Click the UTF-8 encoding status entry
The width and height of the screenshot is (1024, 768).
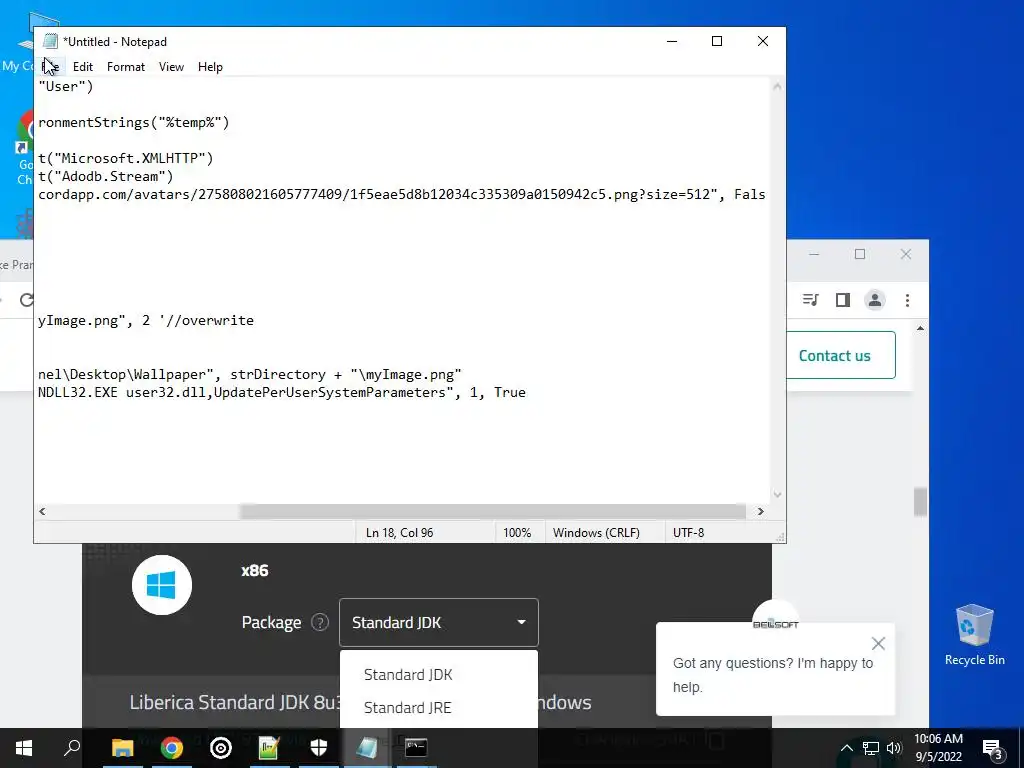(x=688, y=533)
